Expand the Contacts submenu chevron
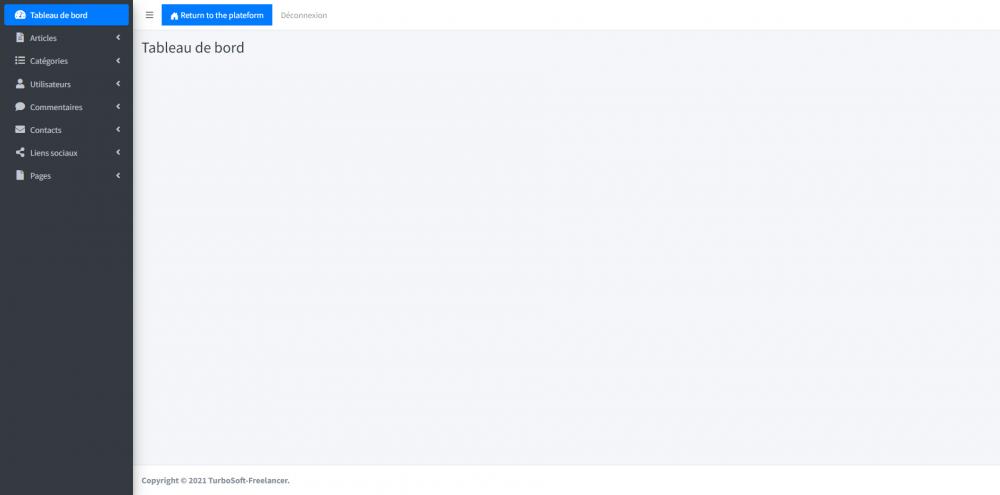 tap(118, 129)
